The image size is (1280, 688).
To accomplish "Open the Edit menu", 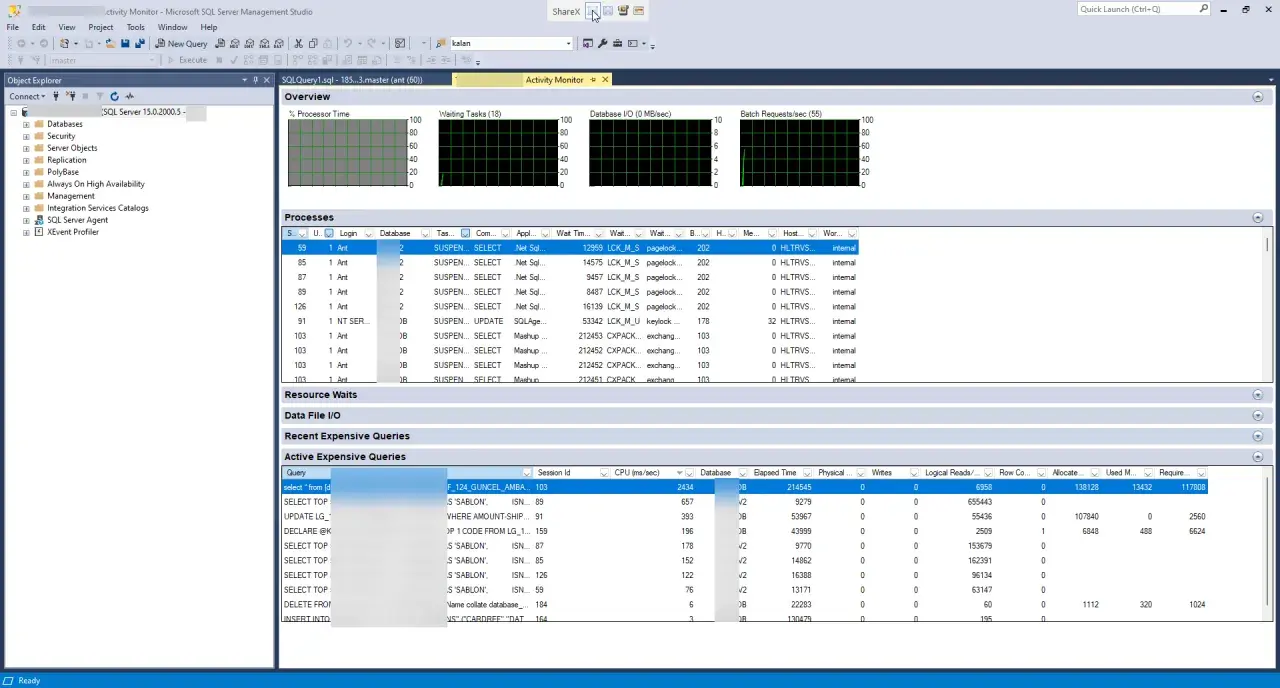I will pyautogui.click(x=38, y=27).
